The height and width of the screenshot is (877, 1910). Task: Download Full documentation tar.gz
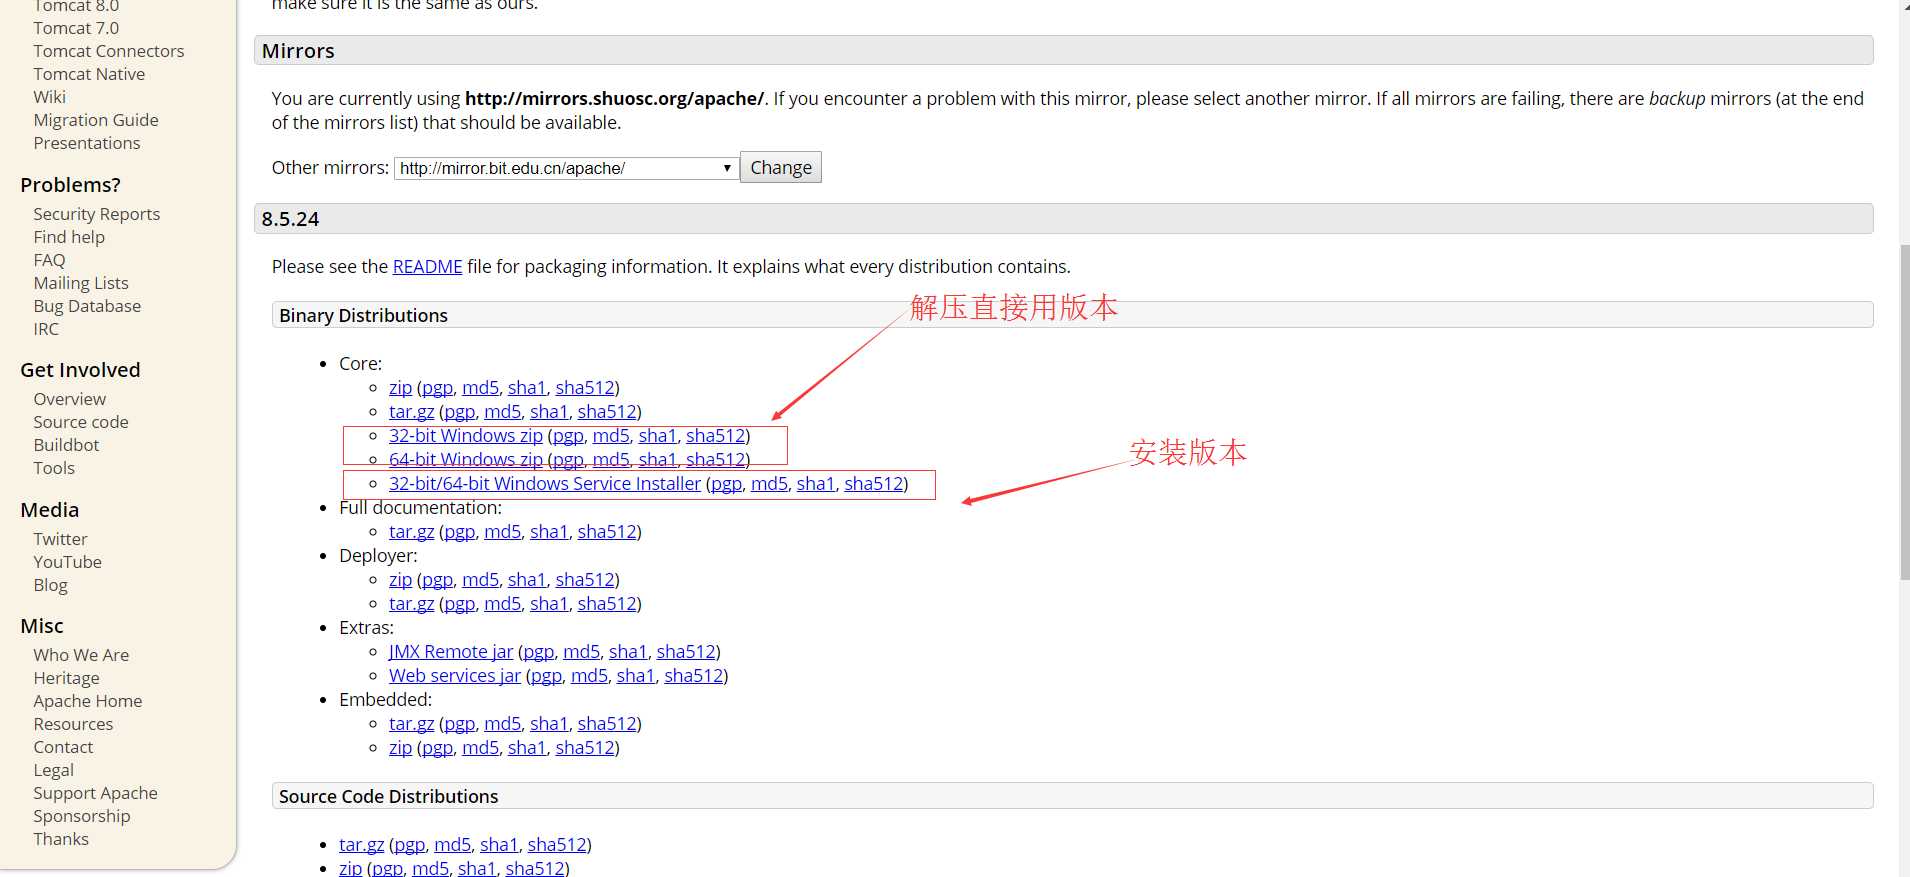tap(411, 531)
